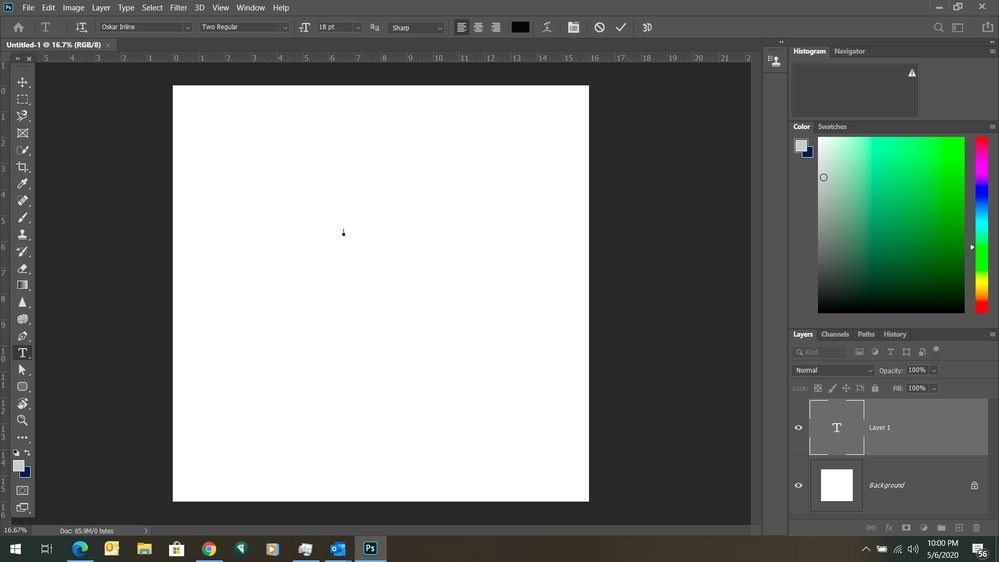Screen dimensions: 999x562
Task: Select the Horizontal Type tool
Action: [x=22, y=353]
